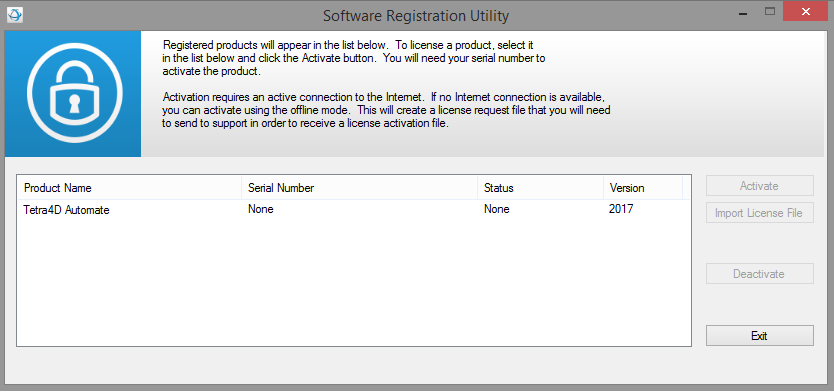Click the Version column header
This screenshot has height=392, width=834.
[x=643, y=188]
